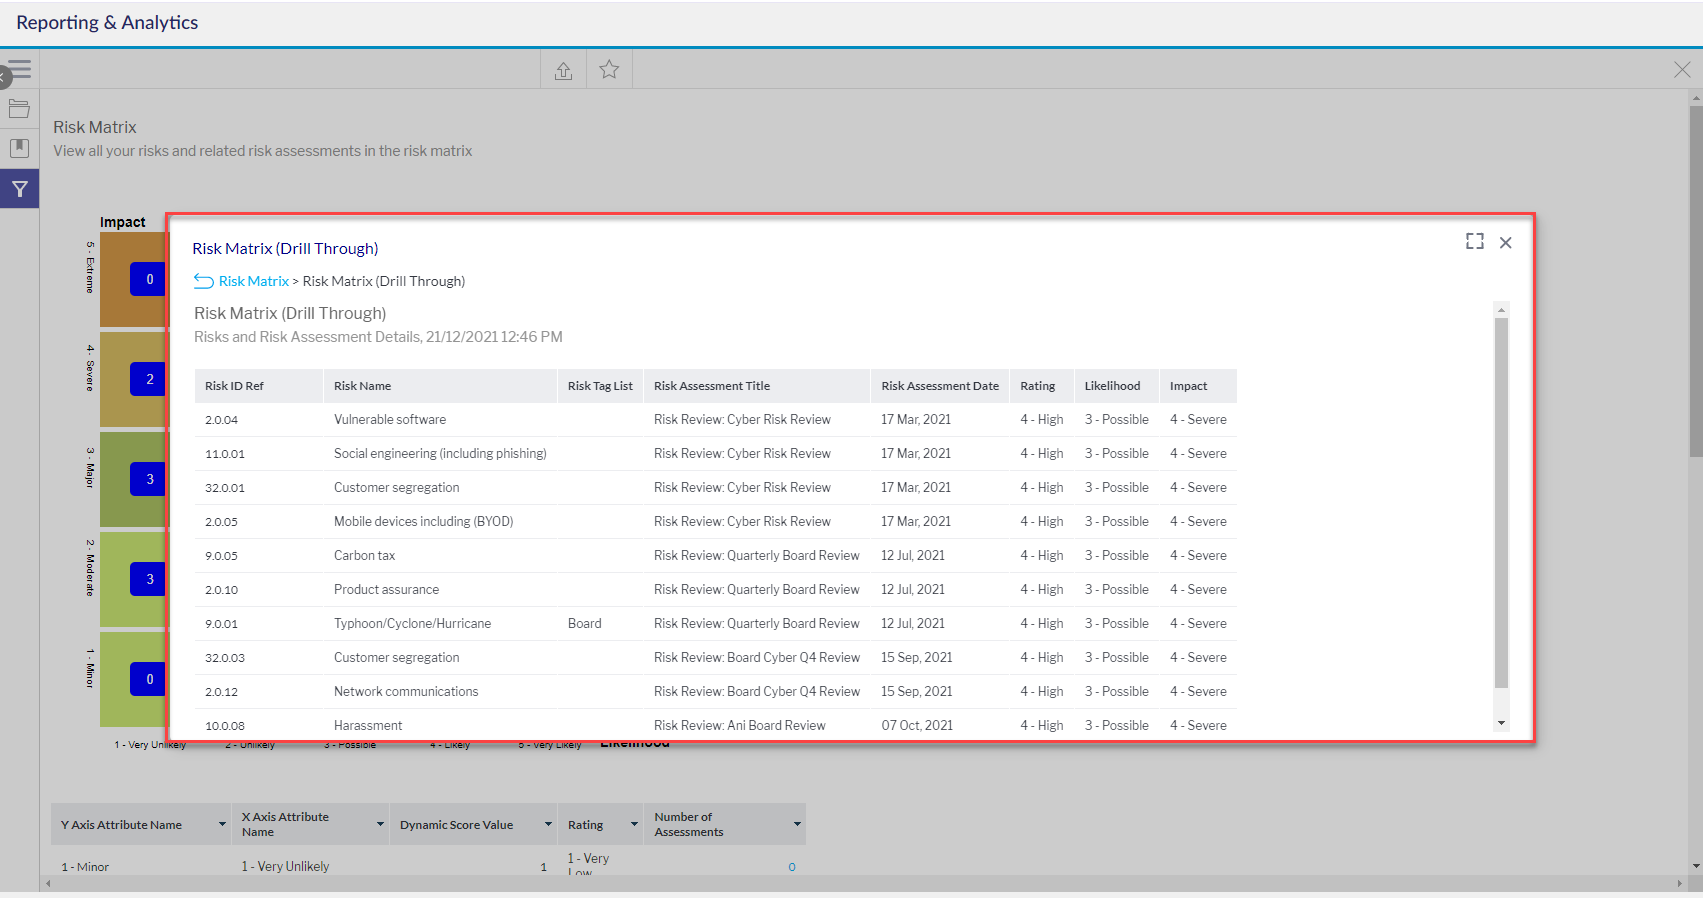Open Number of Assessments column dropdown
The height and width of the screenshot is (898, 1703).
(x=797, y=825)
